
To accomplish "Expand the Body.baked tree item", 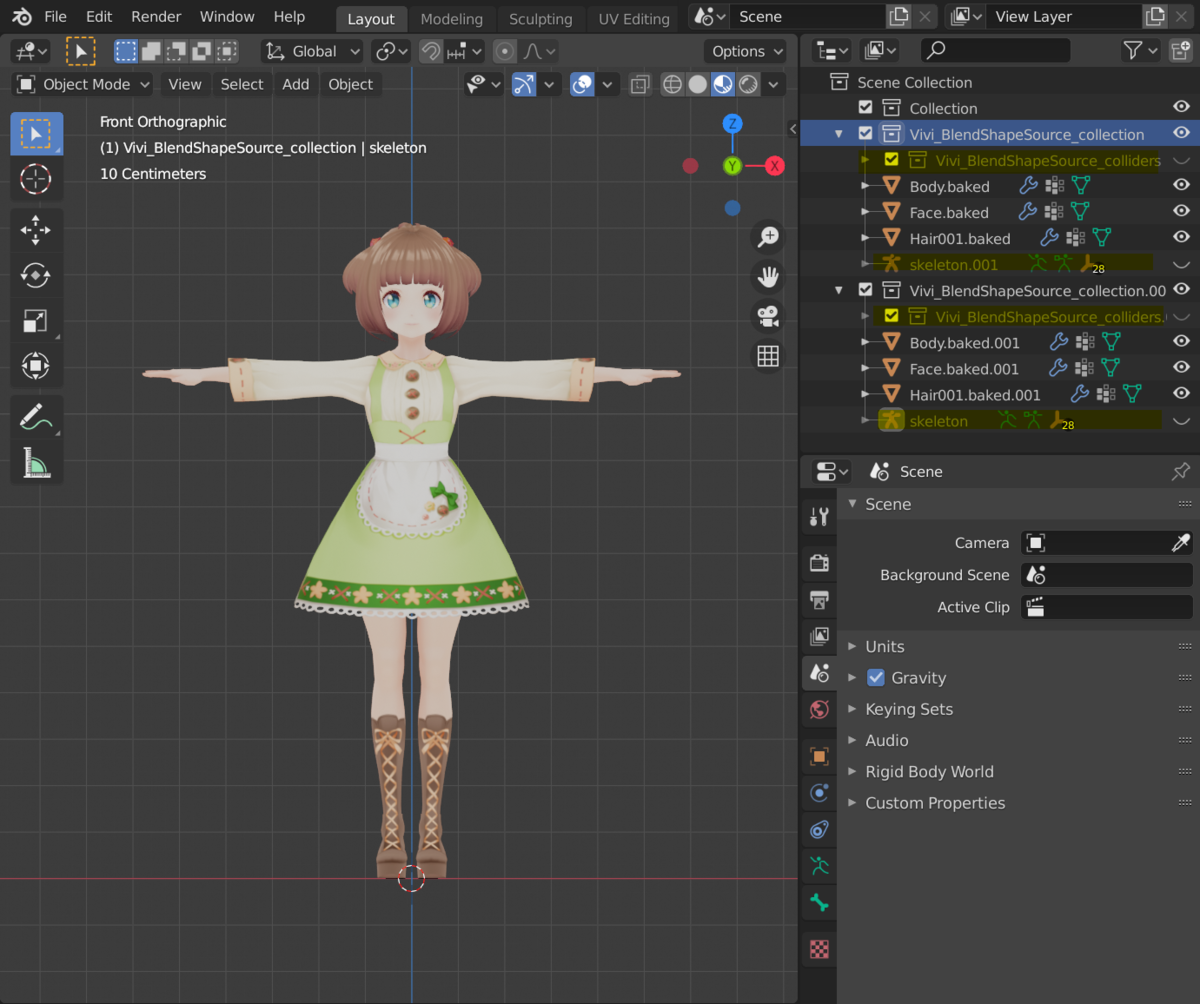I will [866, 186].
